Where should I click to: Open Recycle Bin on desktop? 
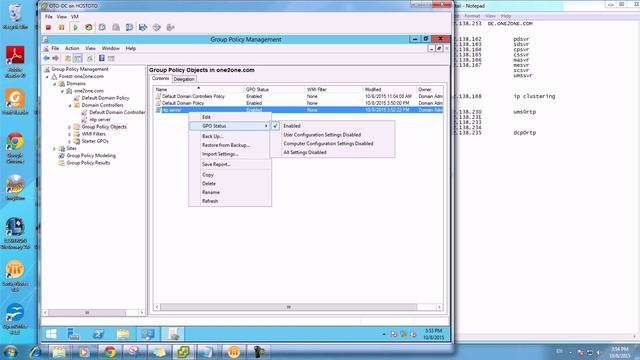point(15,16)
